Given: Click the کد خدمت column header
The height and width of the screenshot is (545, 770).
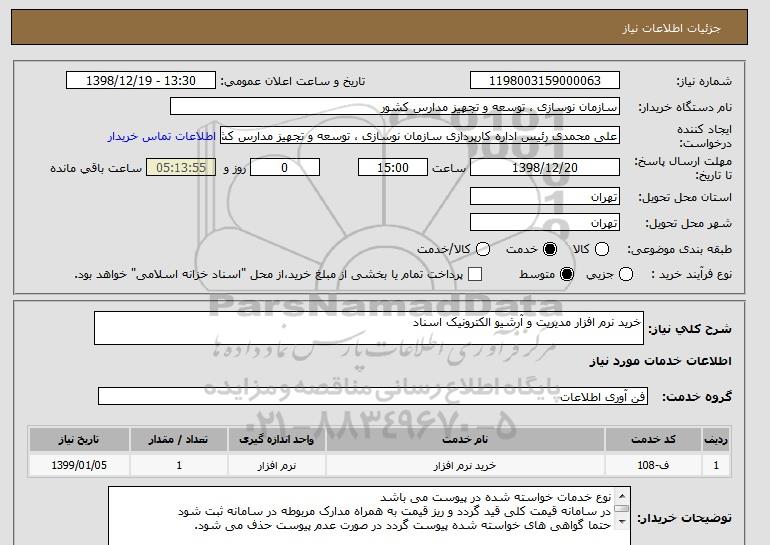Looking at the screenshot, I should [653, 439].
